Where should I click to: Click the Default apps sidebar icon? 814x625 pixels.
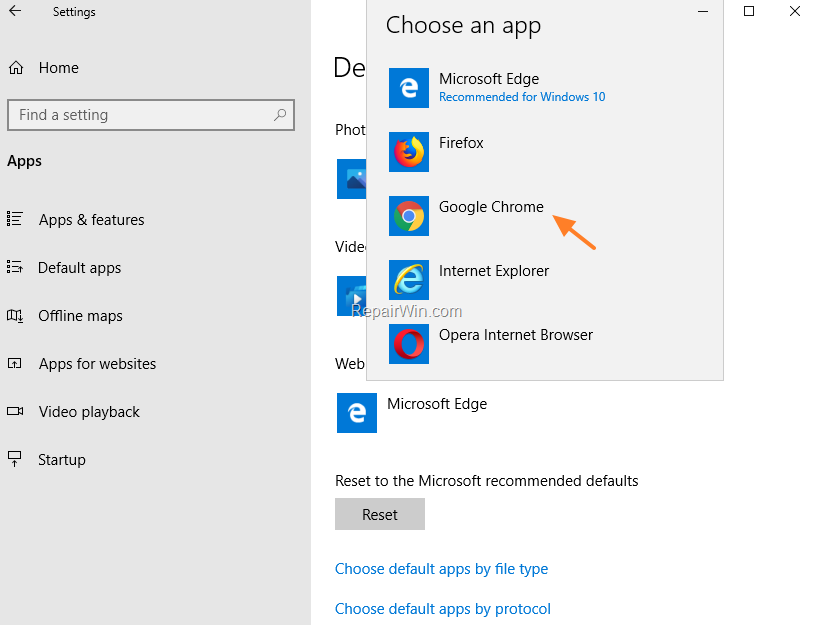click(15, 267)
